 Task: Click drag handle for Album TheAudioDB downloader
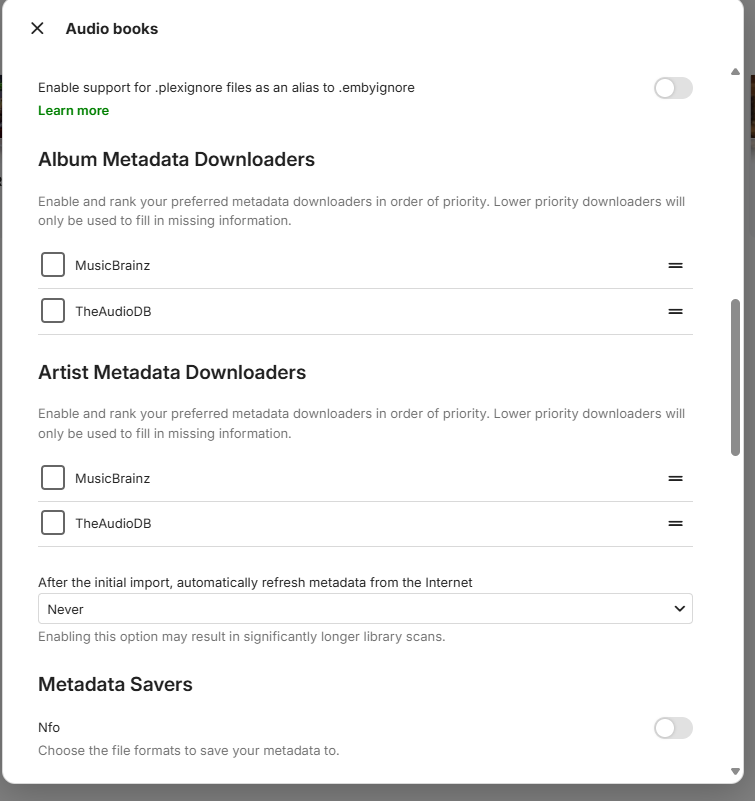coord(675,311)
